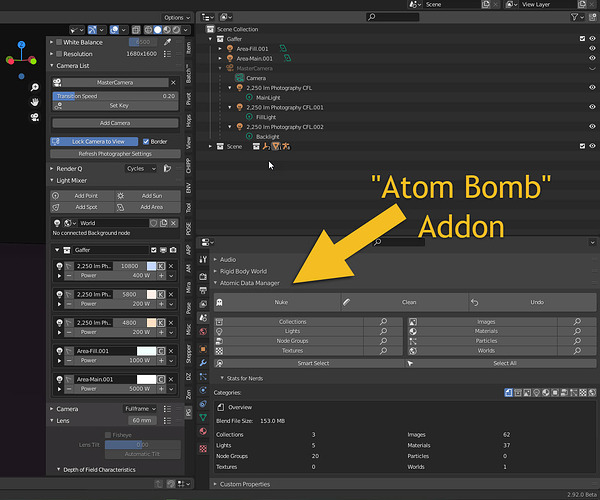Click the Clean button

(x=405, y=302)
